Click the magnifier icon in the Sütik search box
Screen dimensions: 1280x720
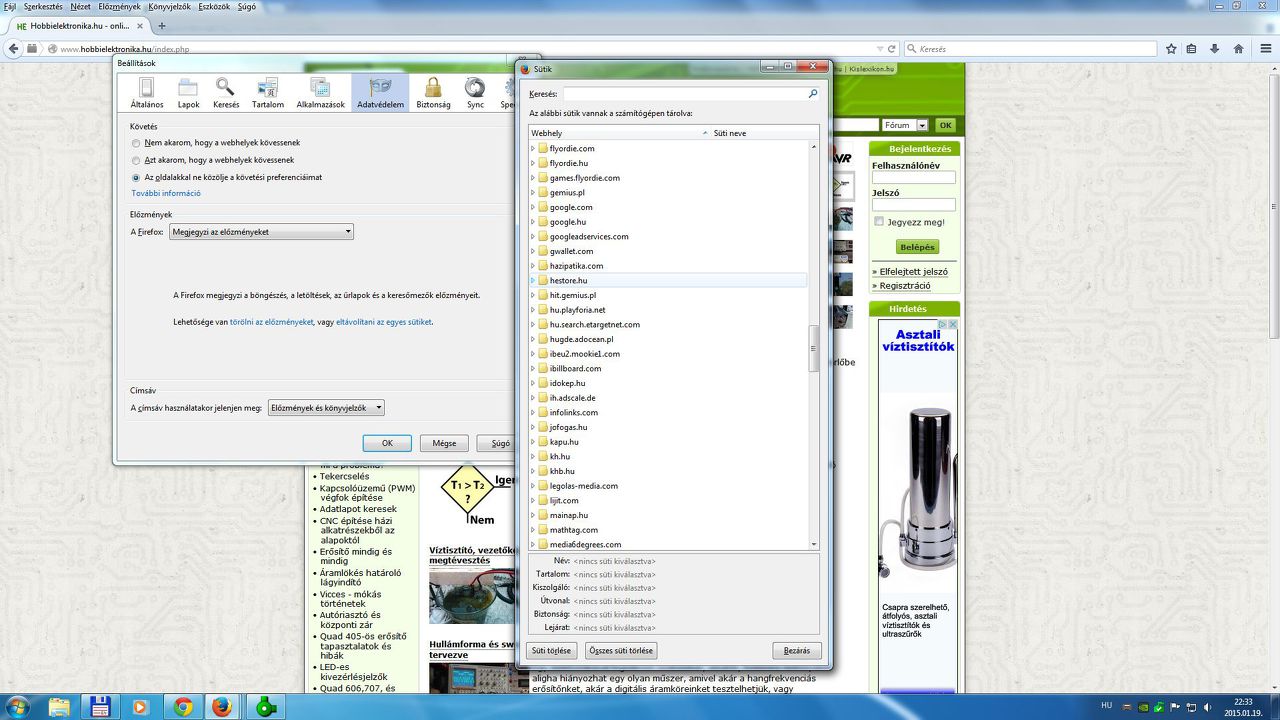tap(813, 94)
